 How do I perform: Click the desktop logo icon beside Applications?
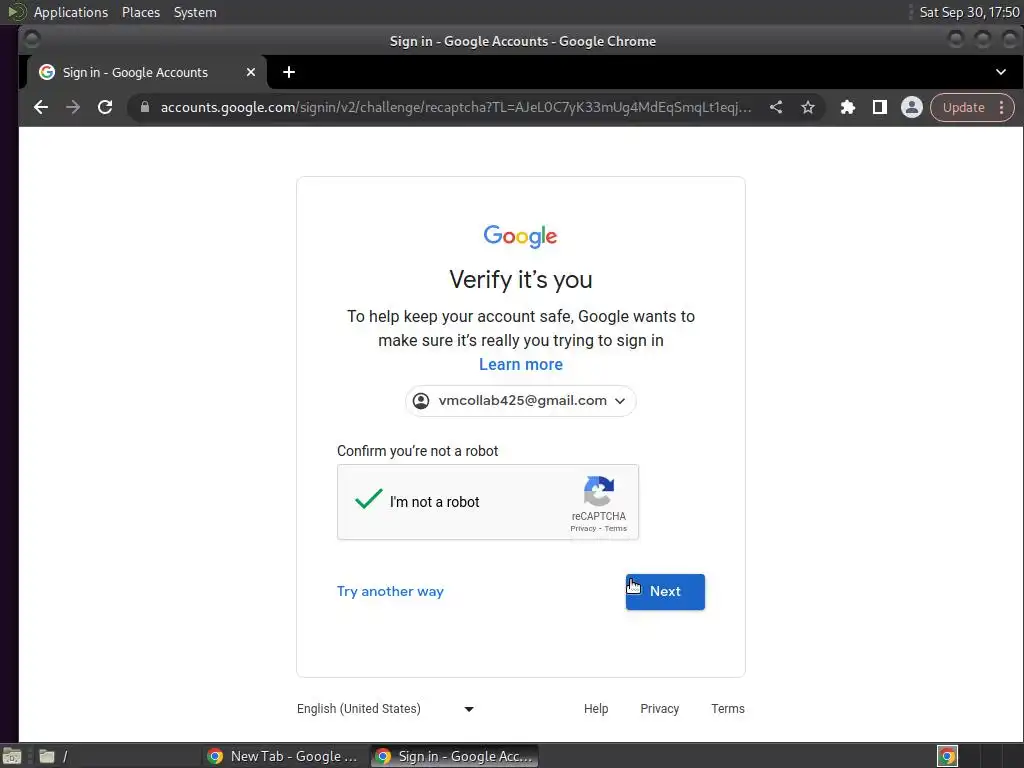point(16,12)
